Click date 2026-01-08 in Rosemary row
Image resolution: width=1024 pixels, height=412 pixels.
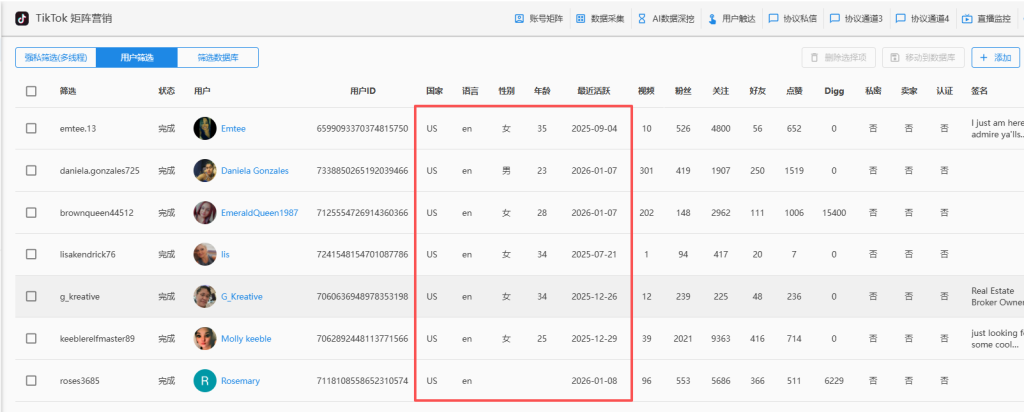[594, 380]
